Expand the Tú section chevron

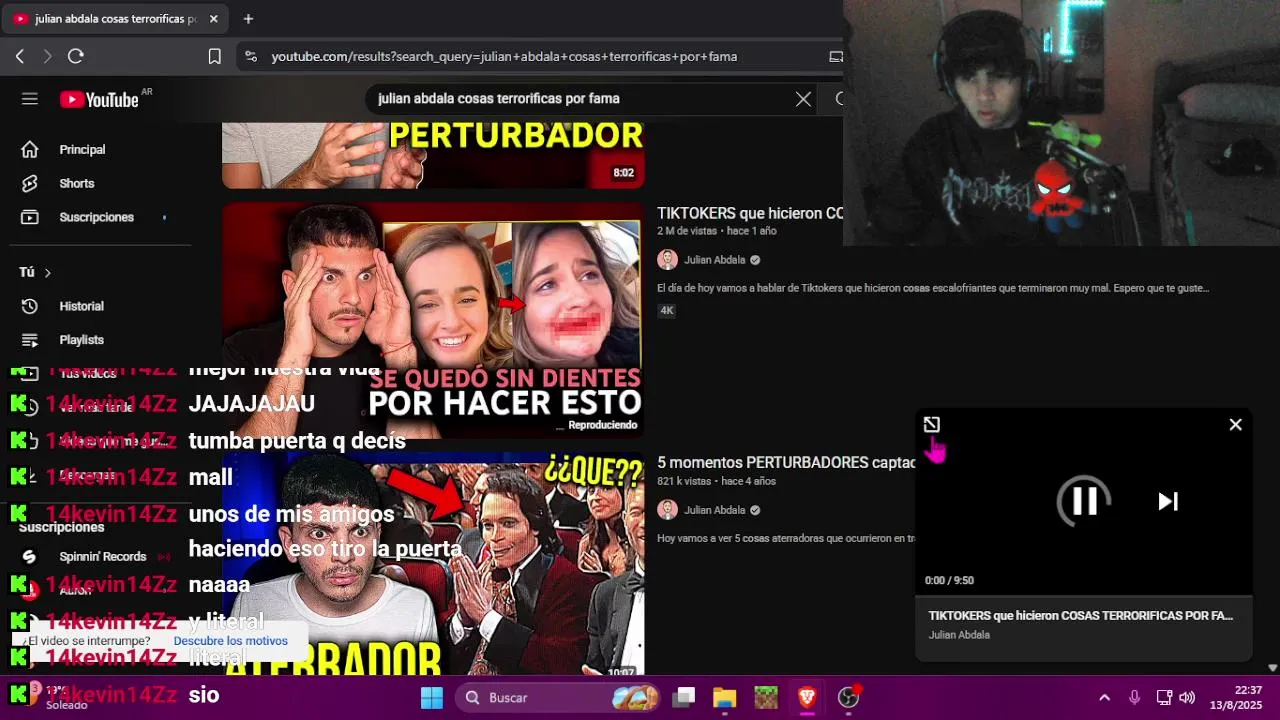click(x=47, y=273)
